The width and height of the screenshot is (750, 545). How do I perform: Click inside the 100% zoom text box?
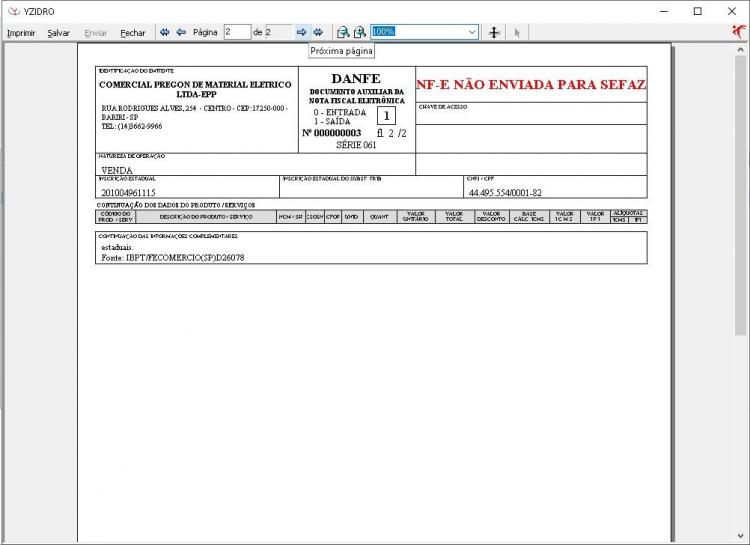click(419, 32)
